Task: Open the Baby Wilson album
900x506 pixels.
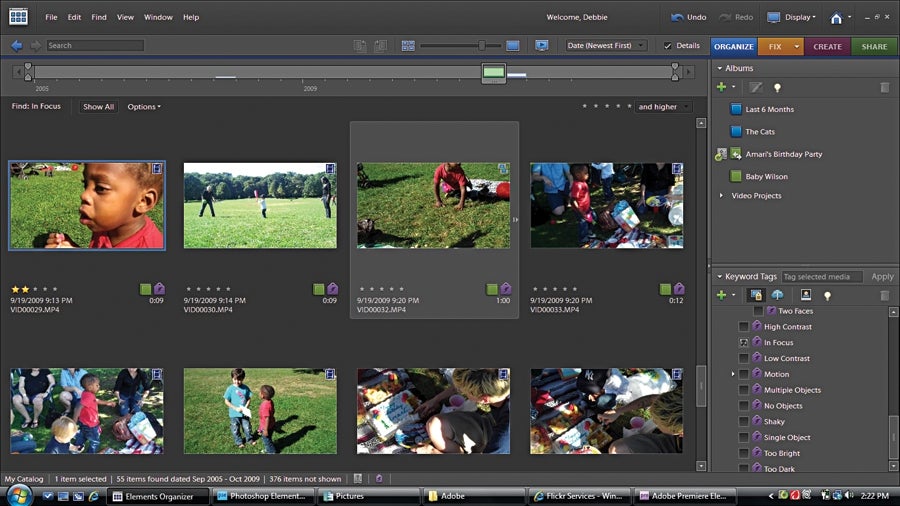Action: (766, 176)
